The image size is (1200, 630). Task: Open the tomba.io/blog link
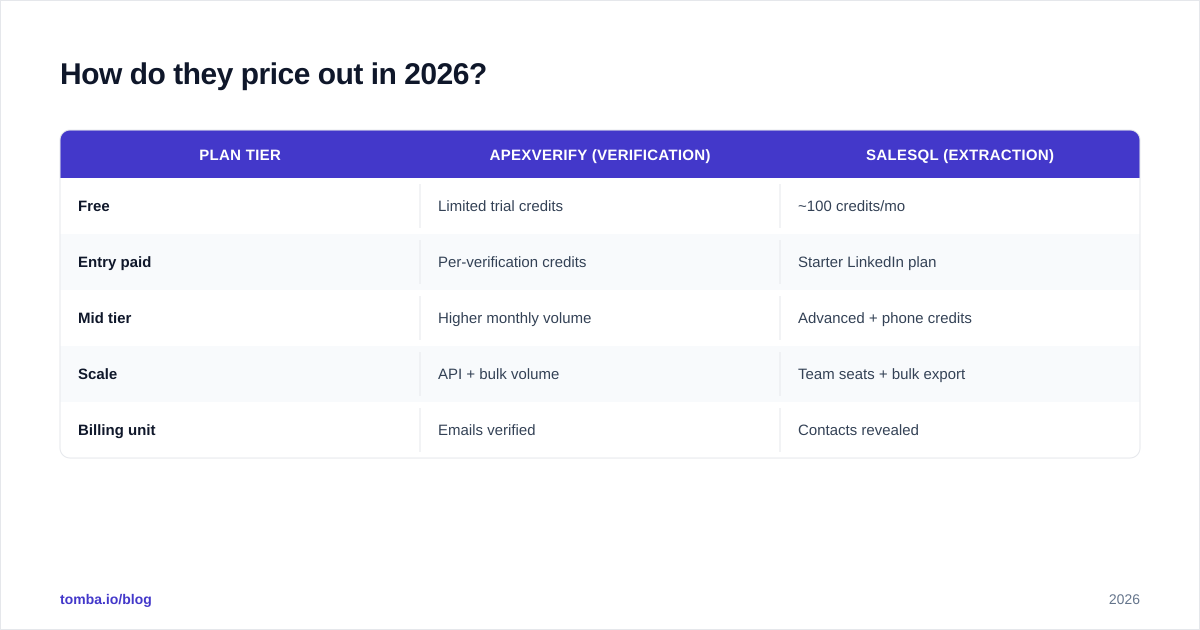106,599
